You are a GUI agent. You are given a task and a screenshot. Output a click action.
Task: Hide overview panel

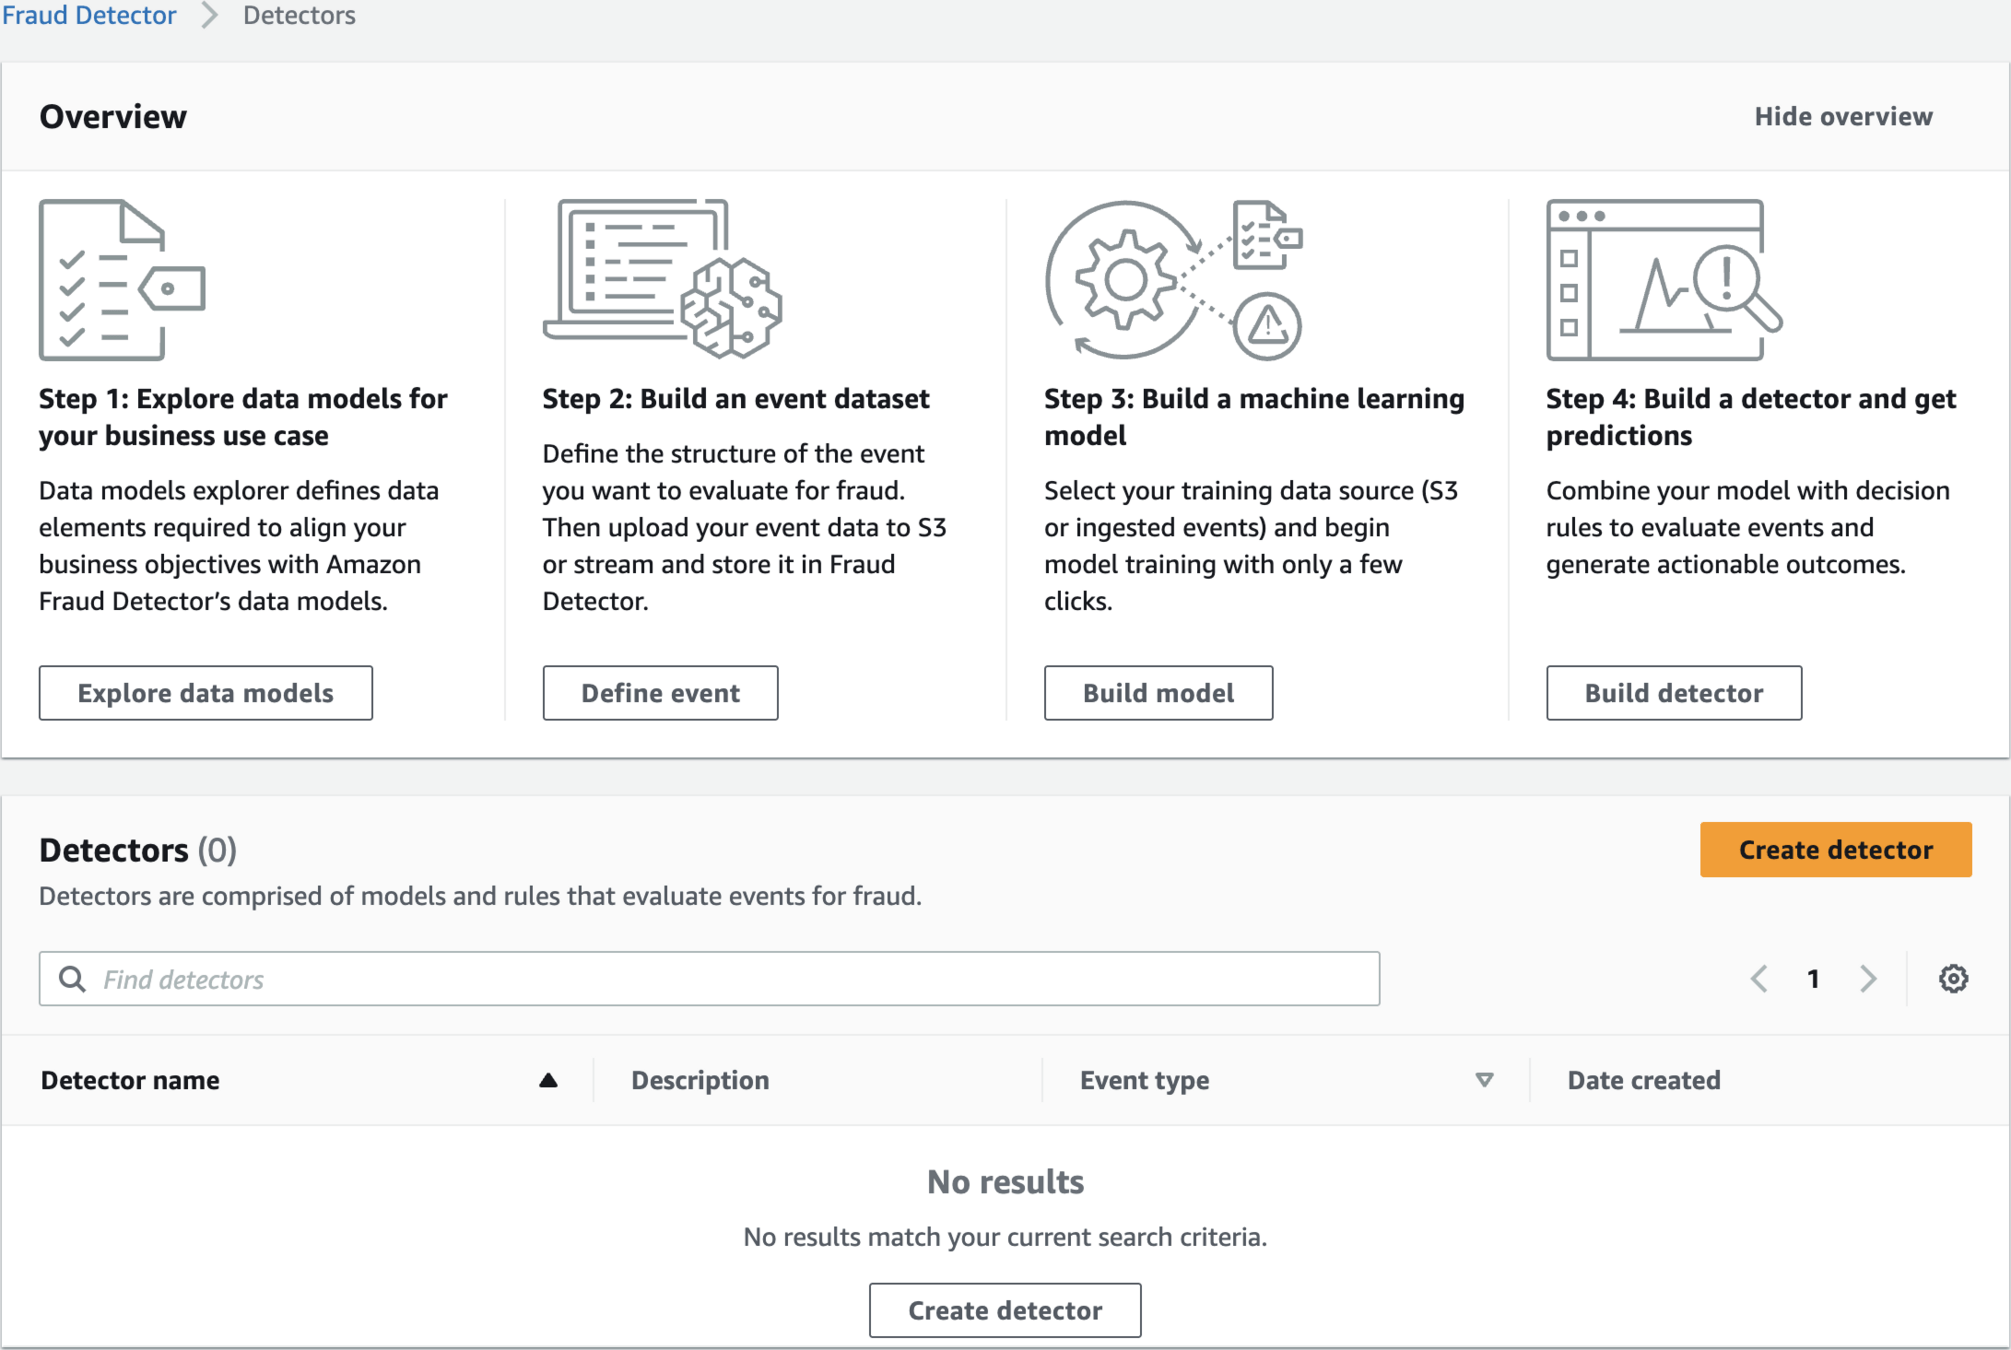coord(1842,116)
